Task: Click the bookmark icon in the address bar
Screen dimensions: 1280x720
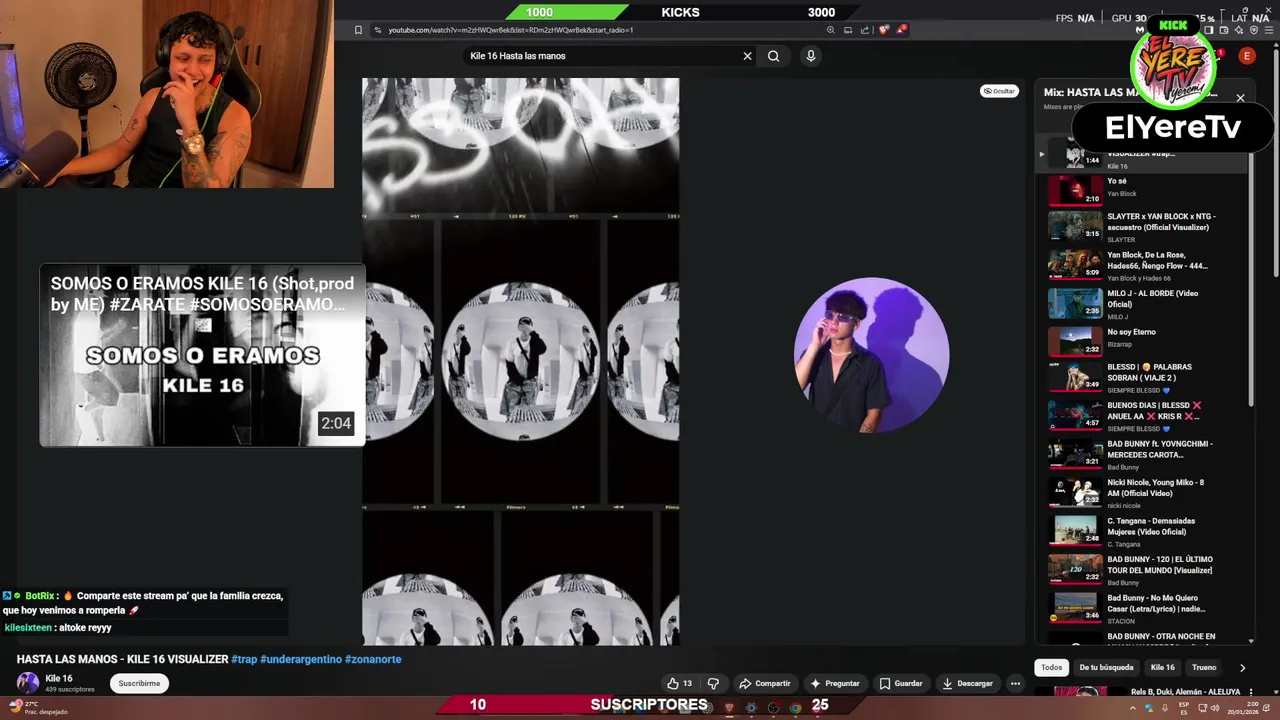Action: point(358,30)
